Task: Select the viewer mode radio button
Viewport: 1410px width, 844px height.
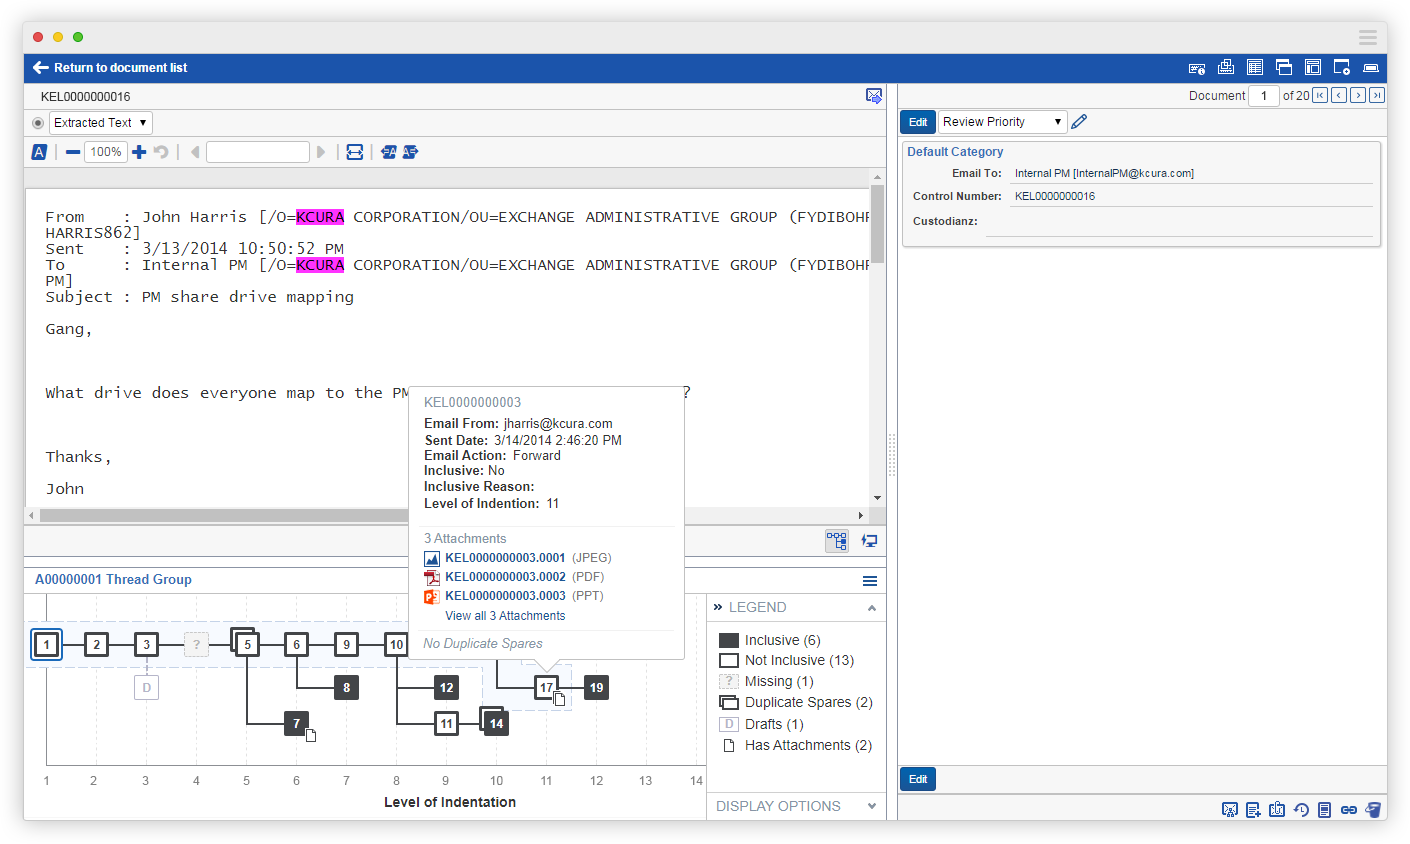Action: [38, 123]
